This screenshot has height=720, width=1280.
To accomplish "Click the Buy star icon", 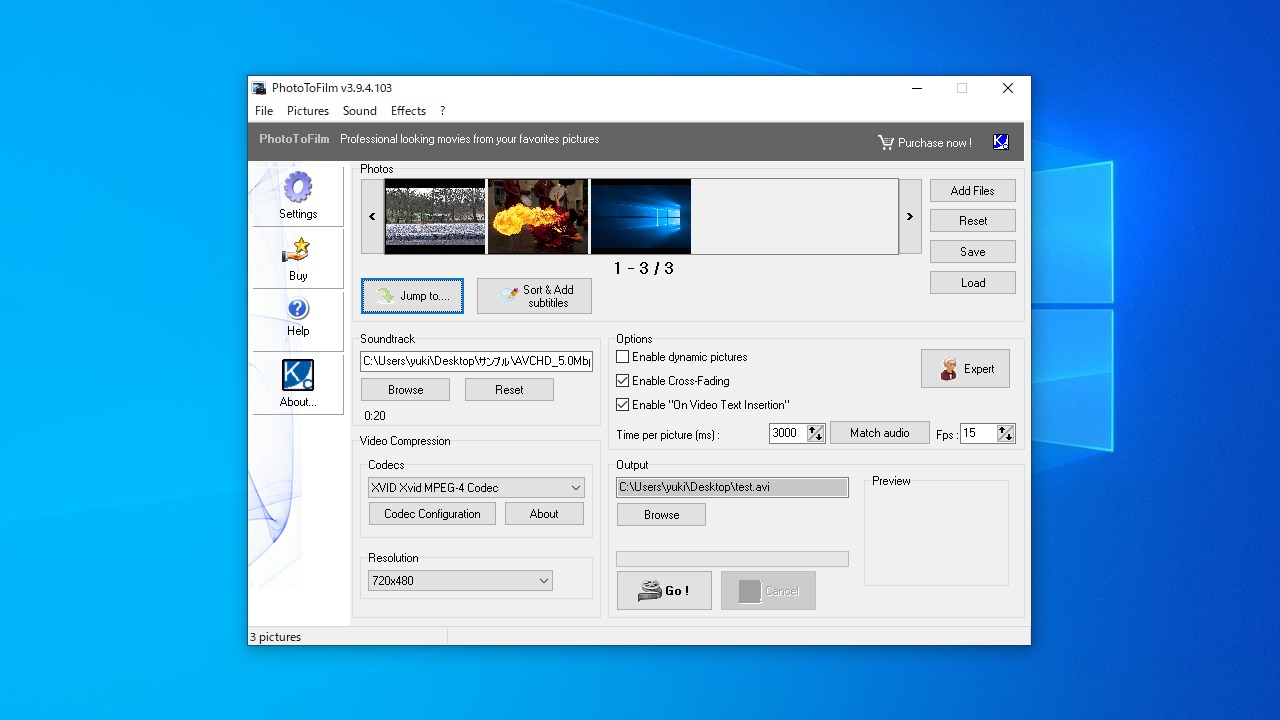I will (x=297, y=250).
